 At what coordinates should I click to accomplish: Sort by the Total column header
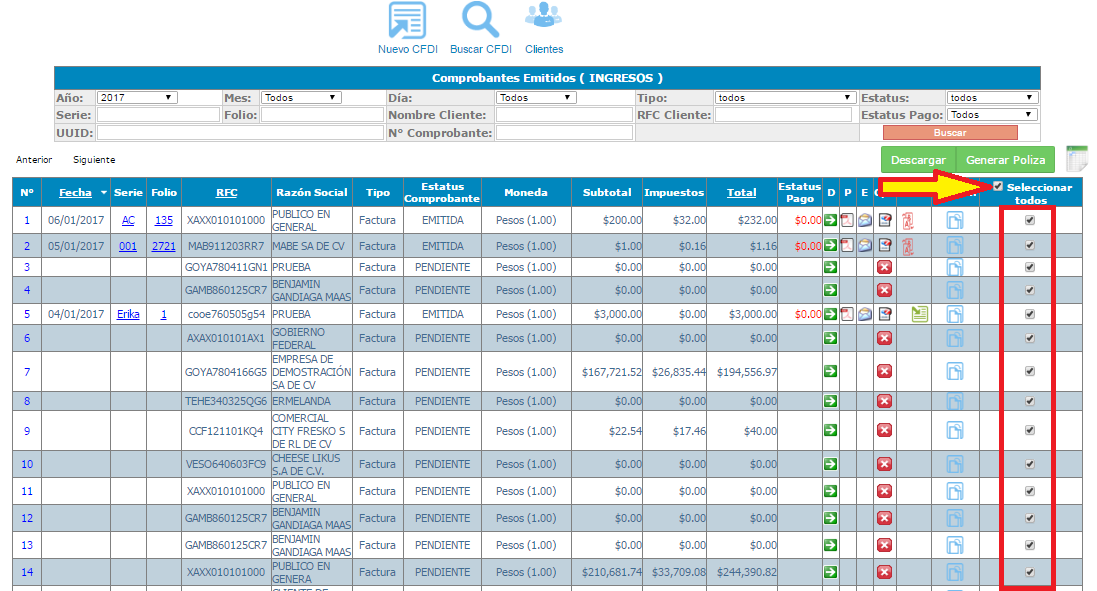[741, 193]
